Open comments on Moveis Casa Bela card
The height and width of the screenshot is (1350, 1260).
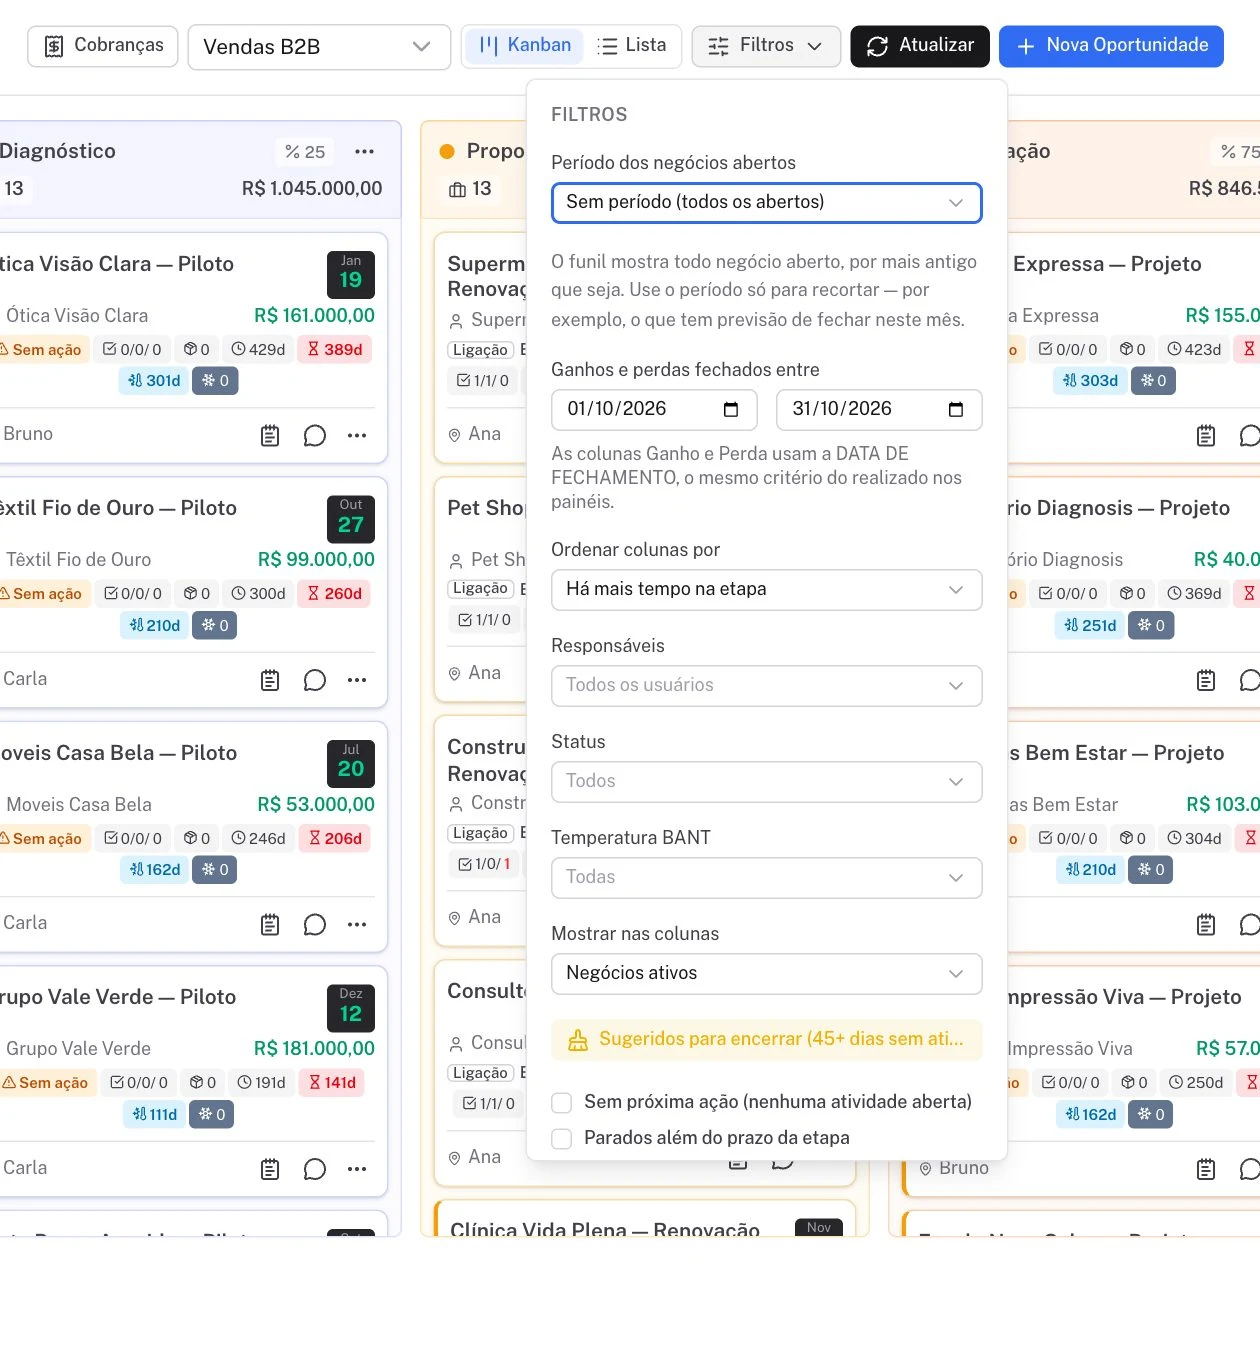315,925
